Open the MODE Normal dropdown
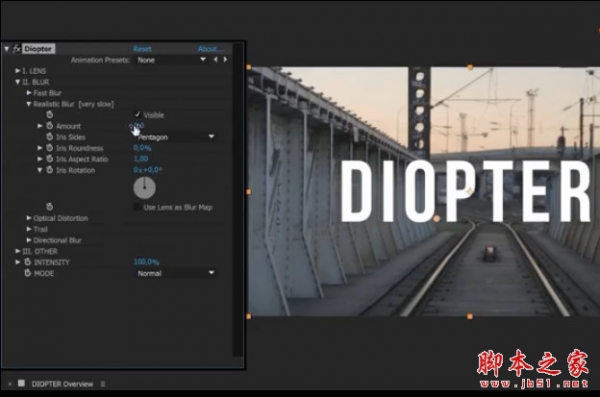The image size is (600, 397). click(x=175, y=273)
